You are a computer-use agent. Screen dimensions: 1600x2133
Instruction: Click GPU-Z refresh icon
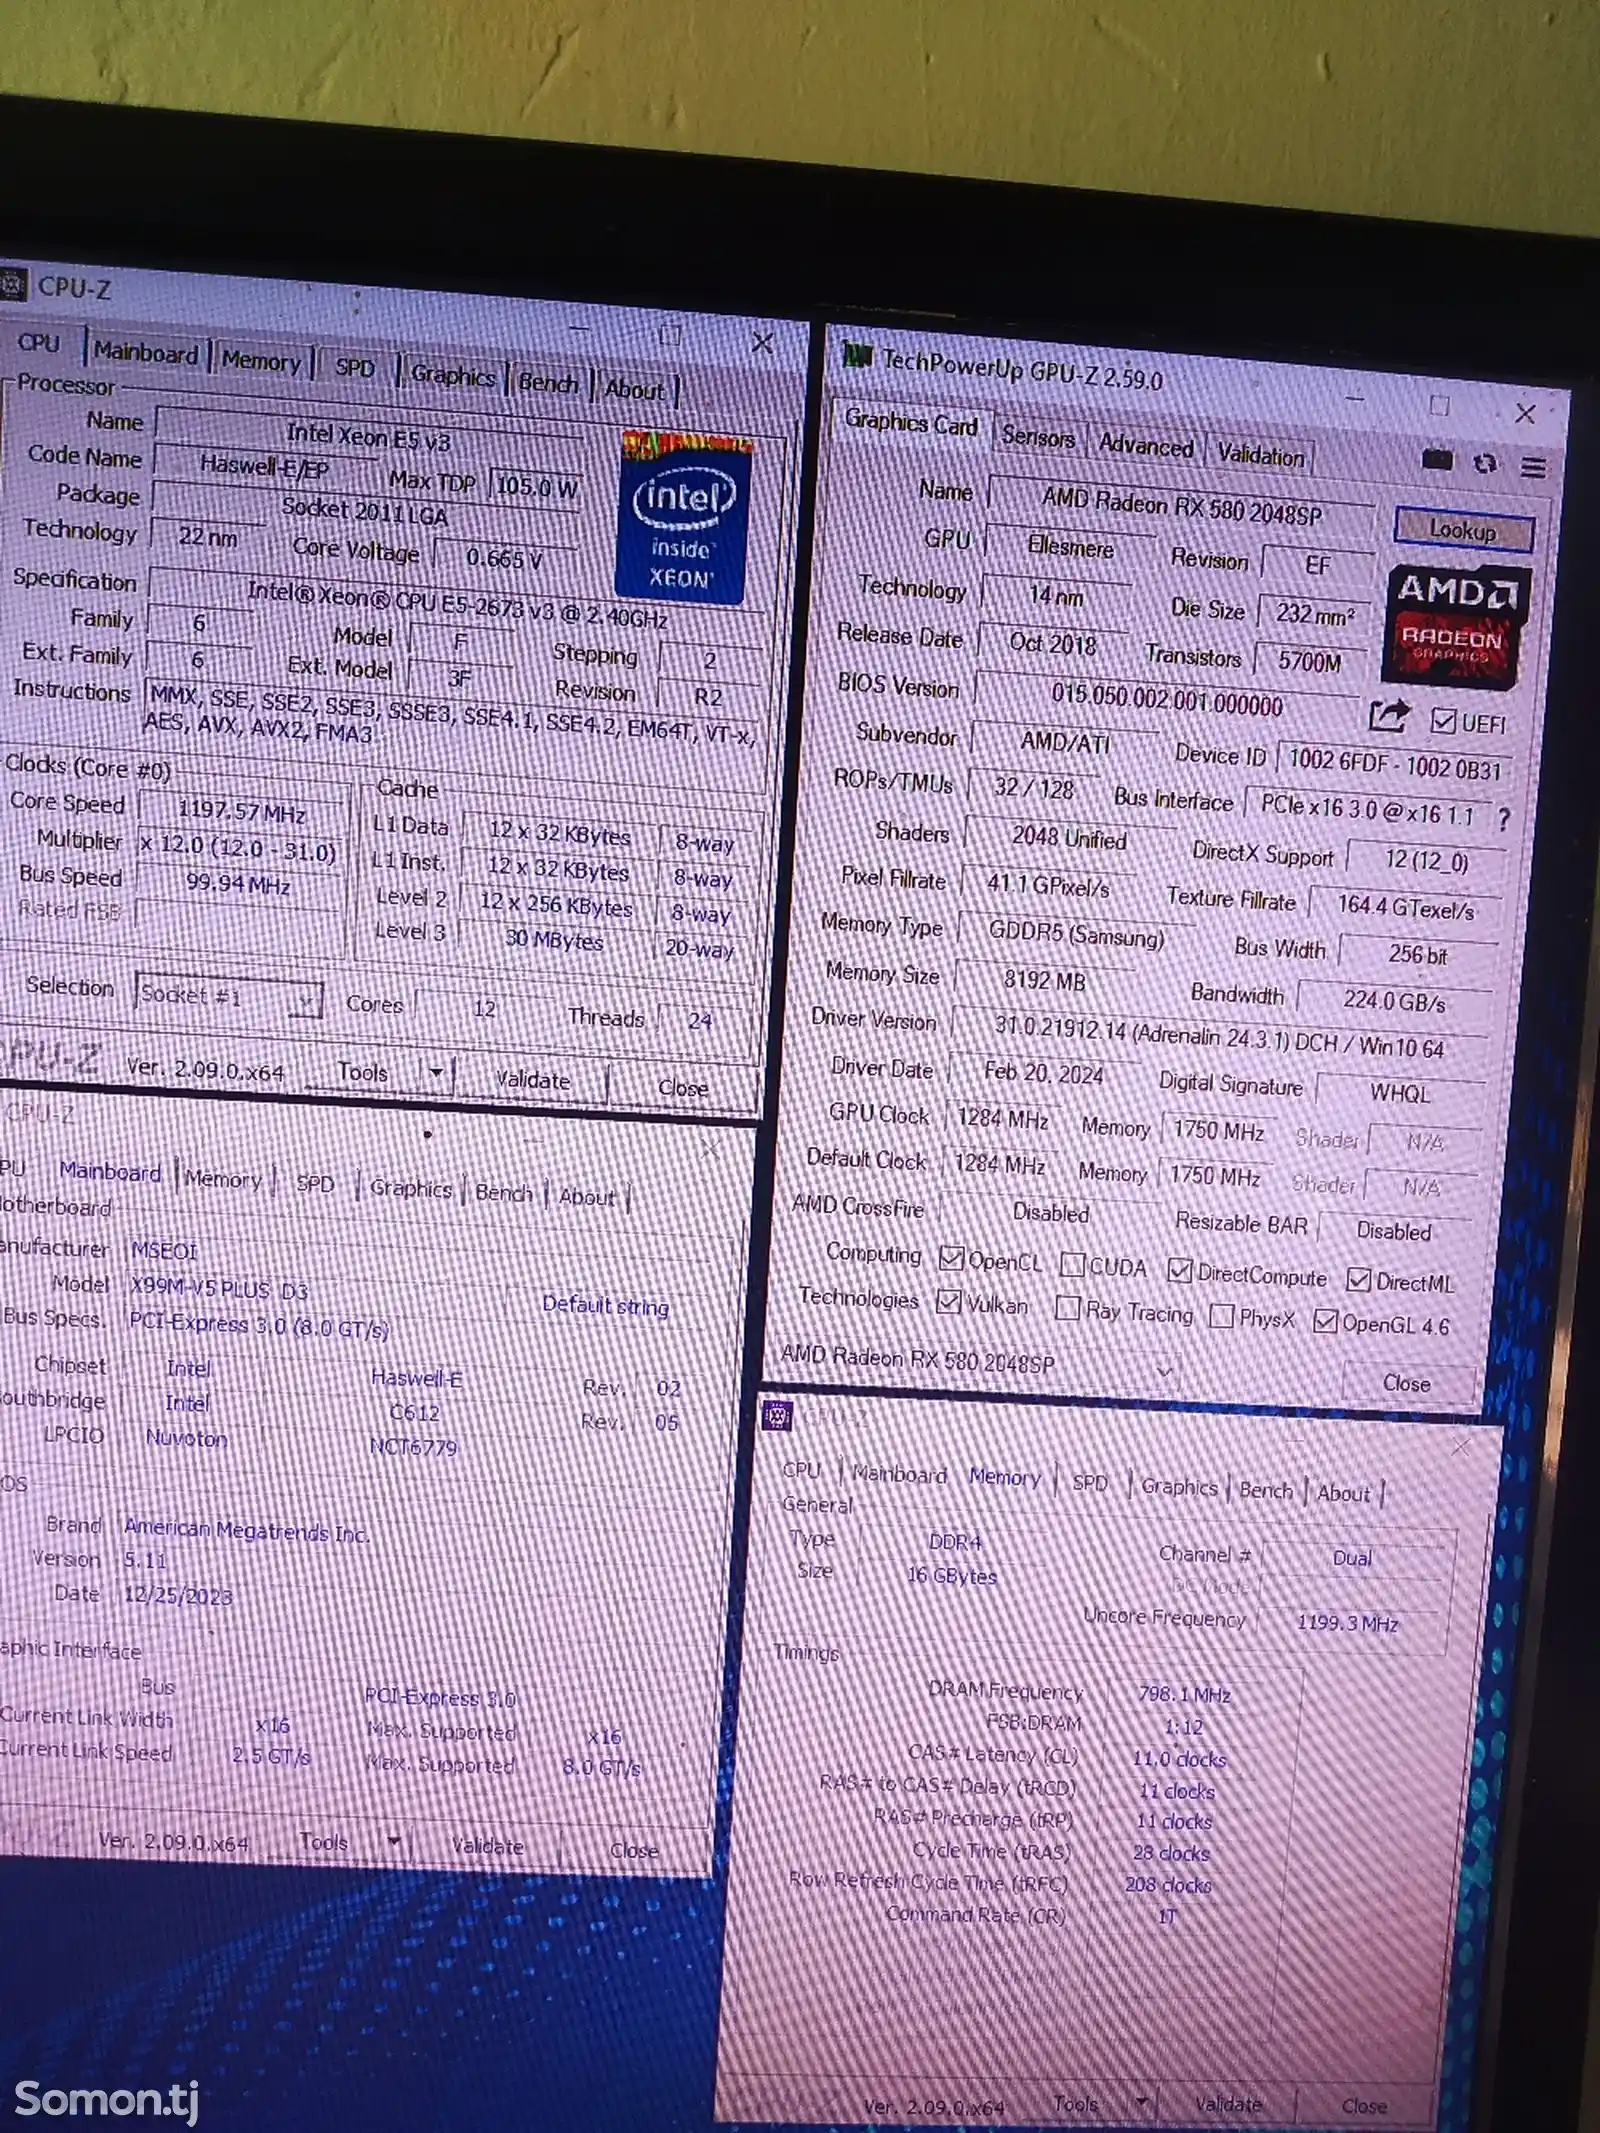click(1485, 463)
